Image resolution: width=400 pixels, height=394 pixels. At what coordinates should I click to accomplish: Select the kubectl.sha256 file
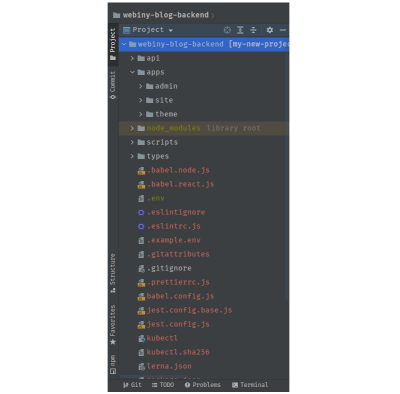[178, 352]
